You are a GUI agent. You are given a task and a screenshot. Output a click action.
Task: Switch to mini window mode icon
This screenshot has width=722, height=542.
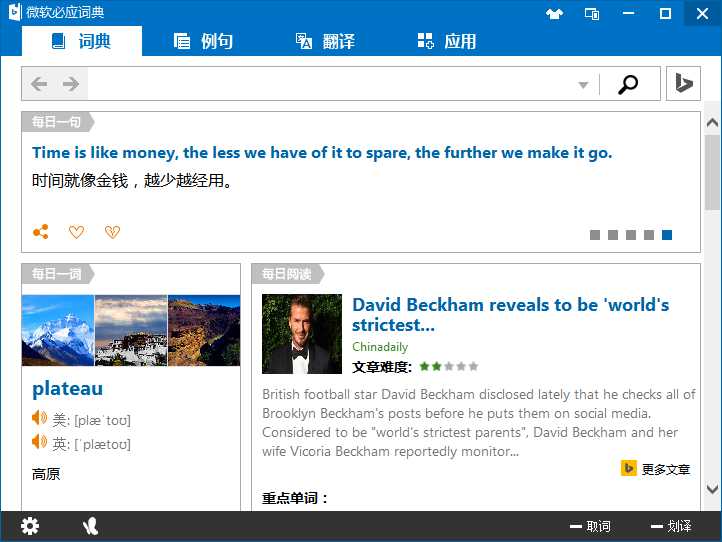pyautogui.click(x=592, y=14)
